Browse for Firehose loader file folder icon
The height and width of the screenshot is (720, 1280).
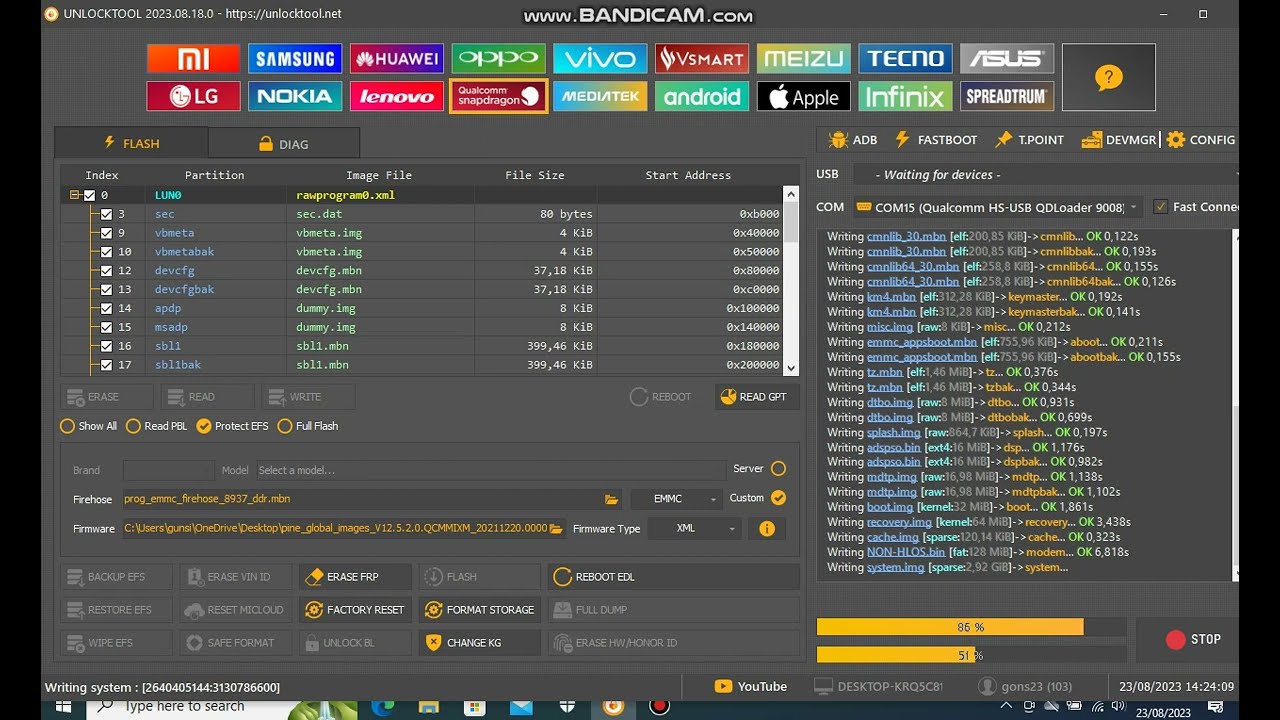(611, 499)
